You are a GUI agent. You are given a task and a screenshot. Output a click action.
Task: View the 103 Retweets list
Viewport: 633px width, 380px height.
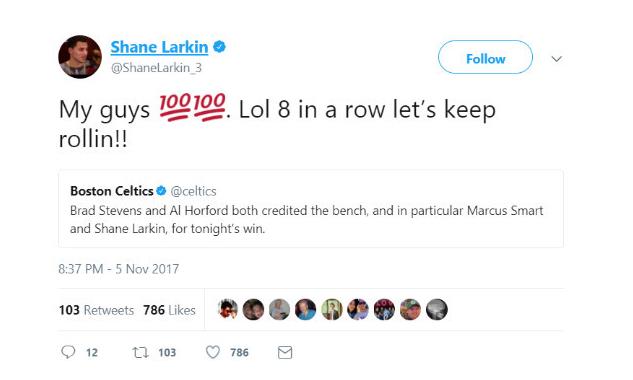pyautogui.click(x=96, y=310)
